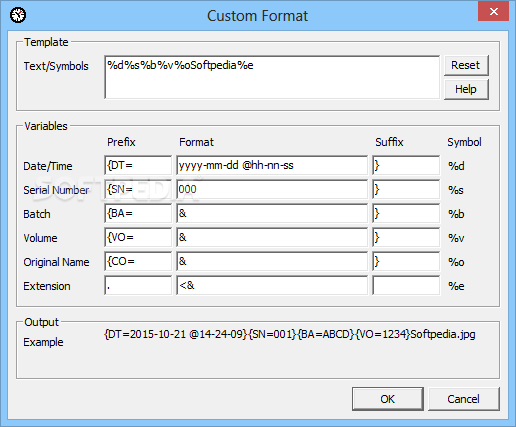Close the Custom Format dialog
Screen dimensions: 516x427
pos(494,11)
